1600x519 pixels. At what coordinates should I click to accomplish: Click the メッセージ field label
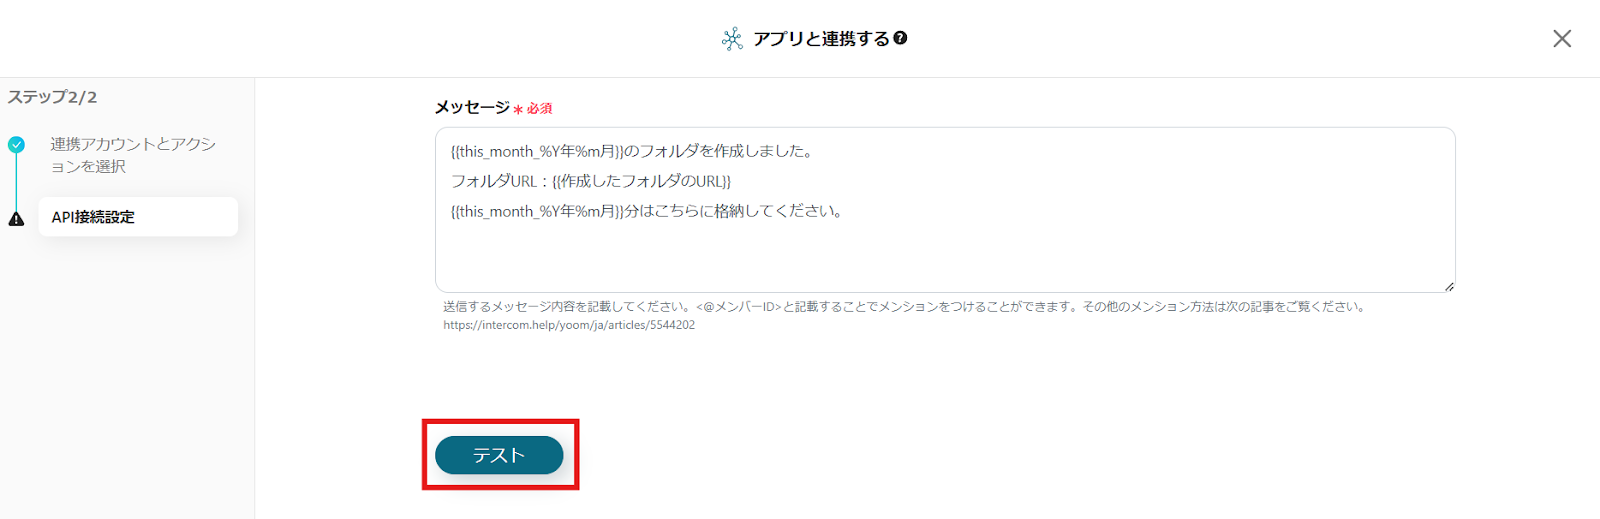(472, 107)
